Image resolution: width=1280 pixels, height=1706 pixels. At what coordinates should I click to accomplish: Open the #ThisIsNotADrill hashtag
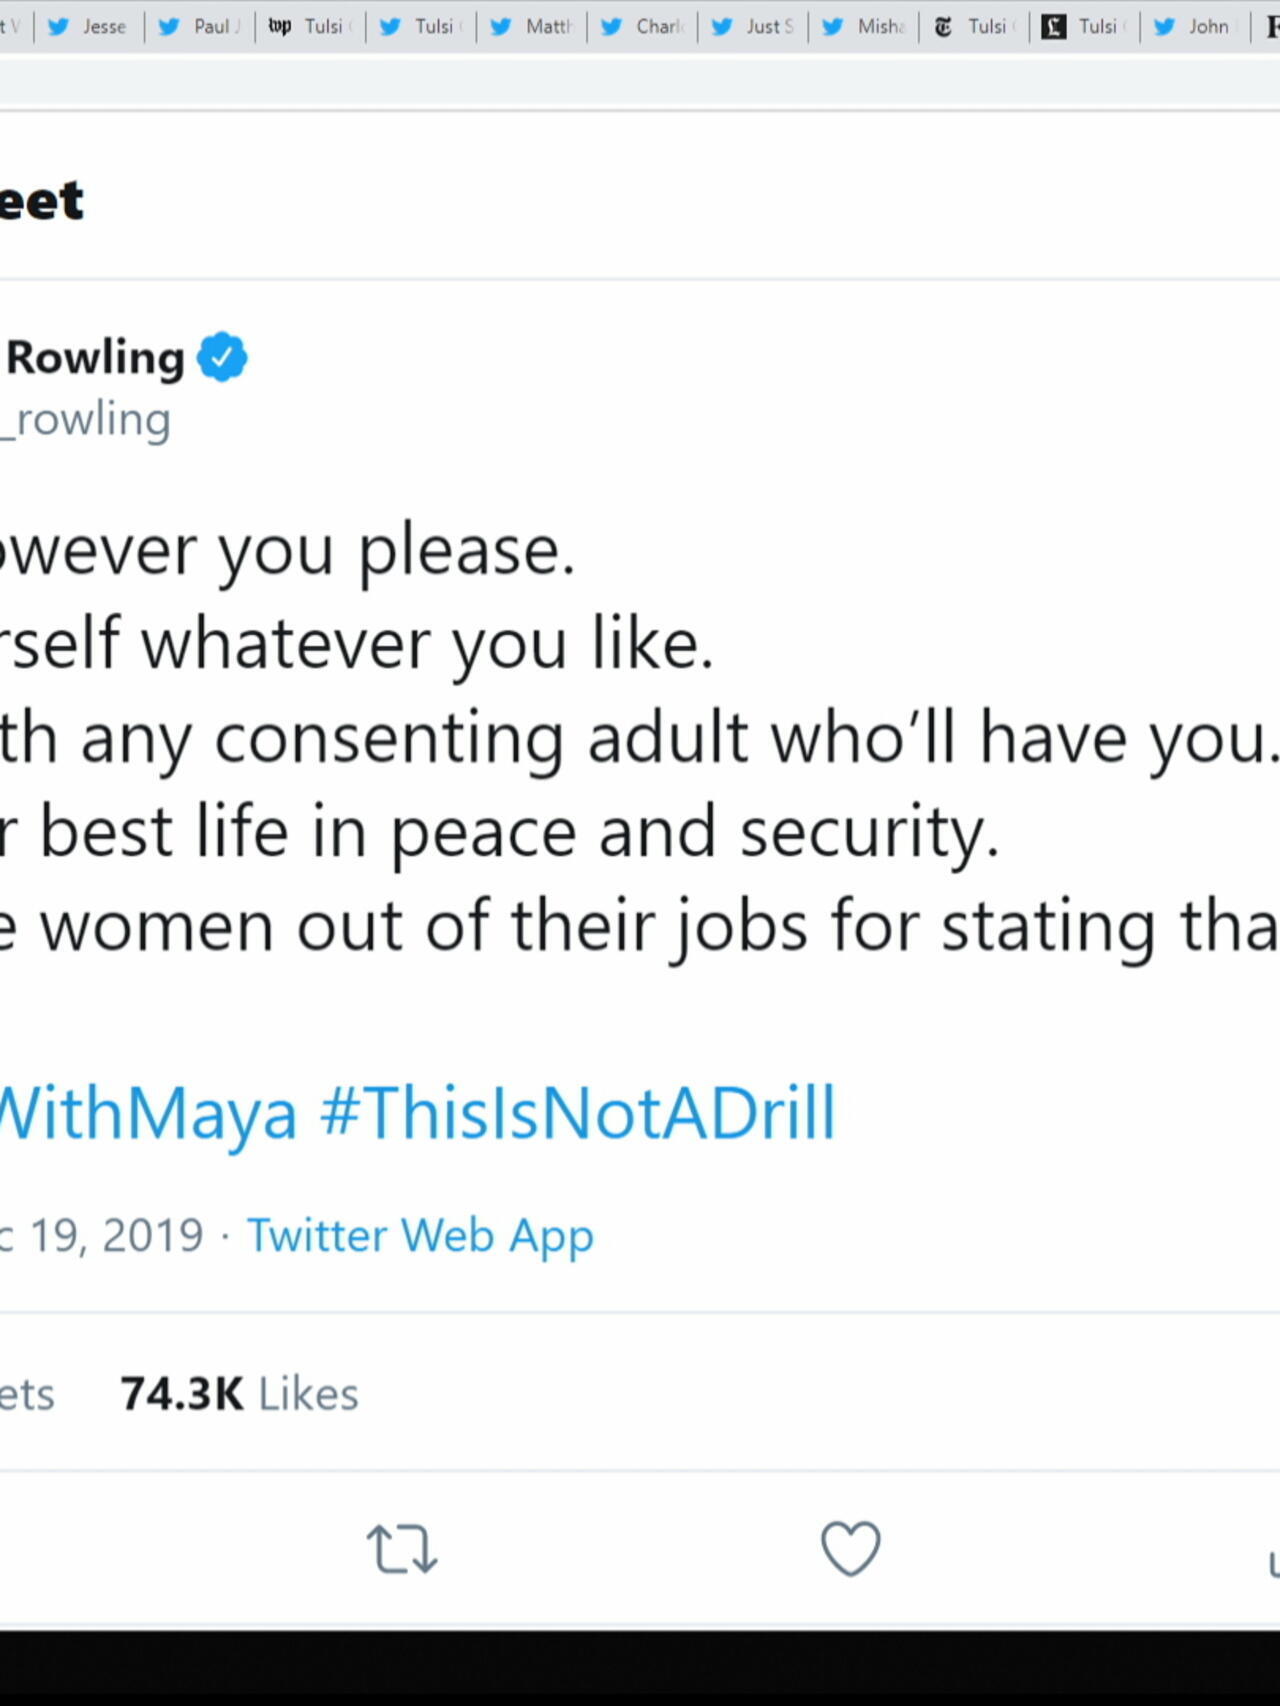pos(577,1112)
